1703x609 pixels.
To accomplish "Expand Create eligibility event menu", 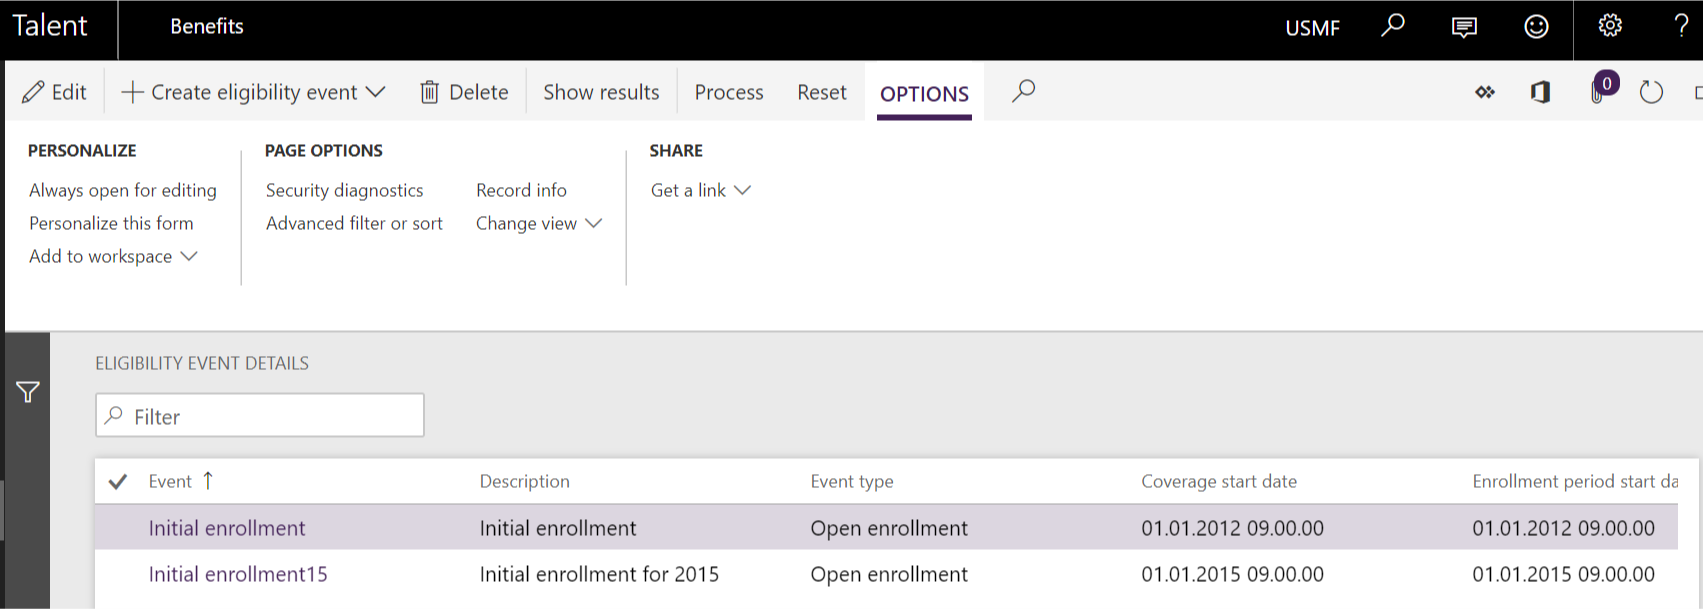I will pos(253,92).
